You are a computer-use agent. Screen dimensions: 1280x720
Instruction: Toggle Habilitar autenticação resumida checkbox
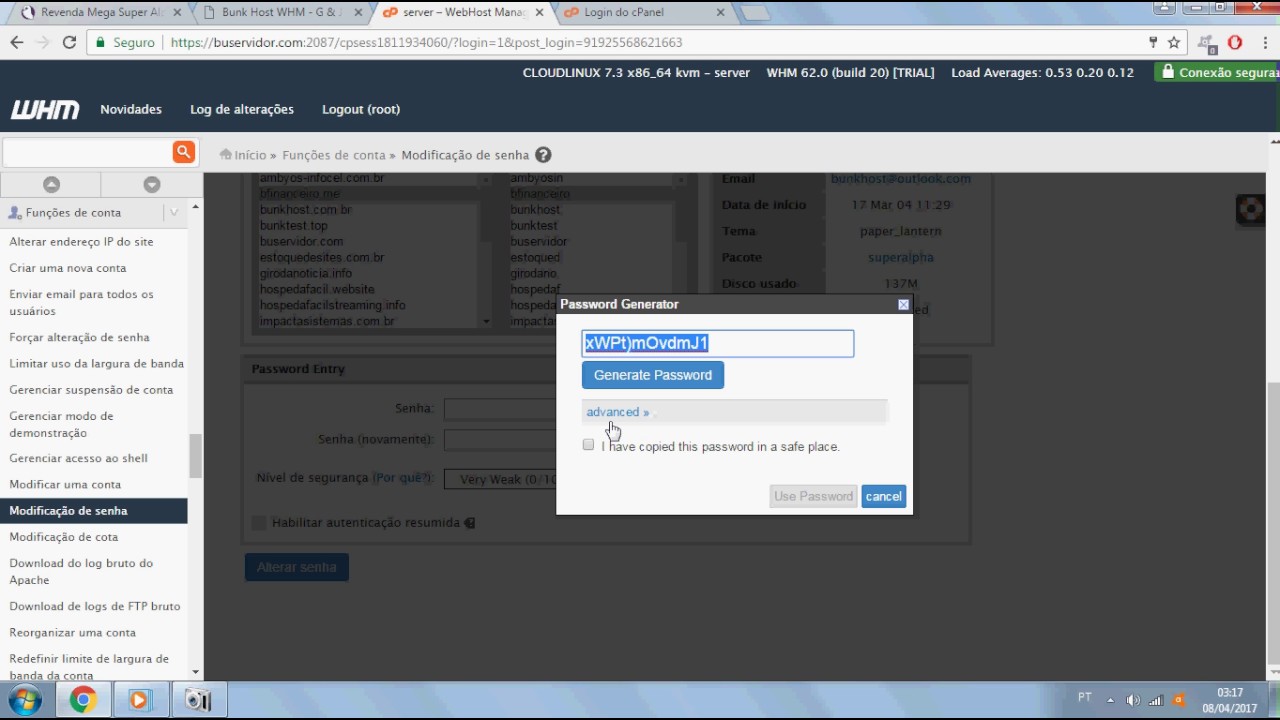coord(259,522)
